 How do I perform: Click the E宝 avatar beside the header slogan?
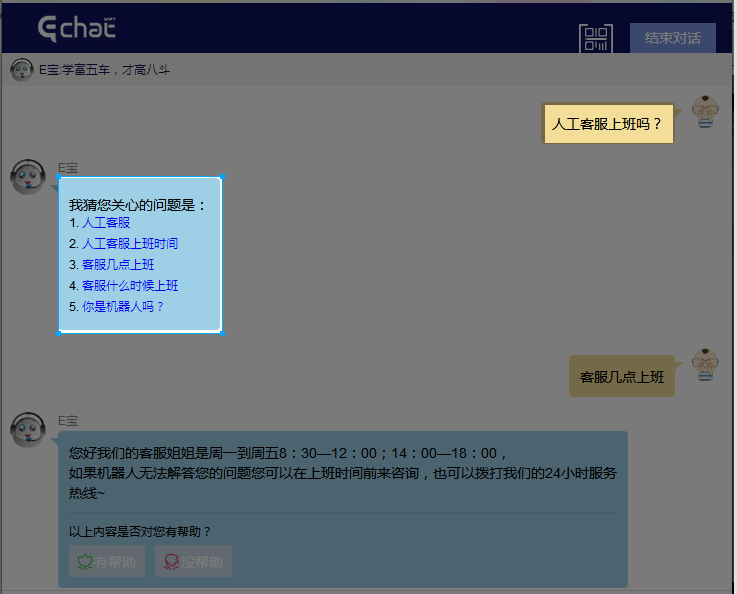21,70
